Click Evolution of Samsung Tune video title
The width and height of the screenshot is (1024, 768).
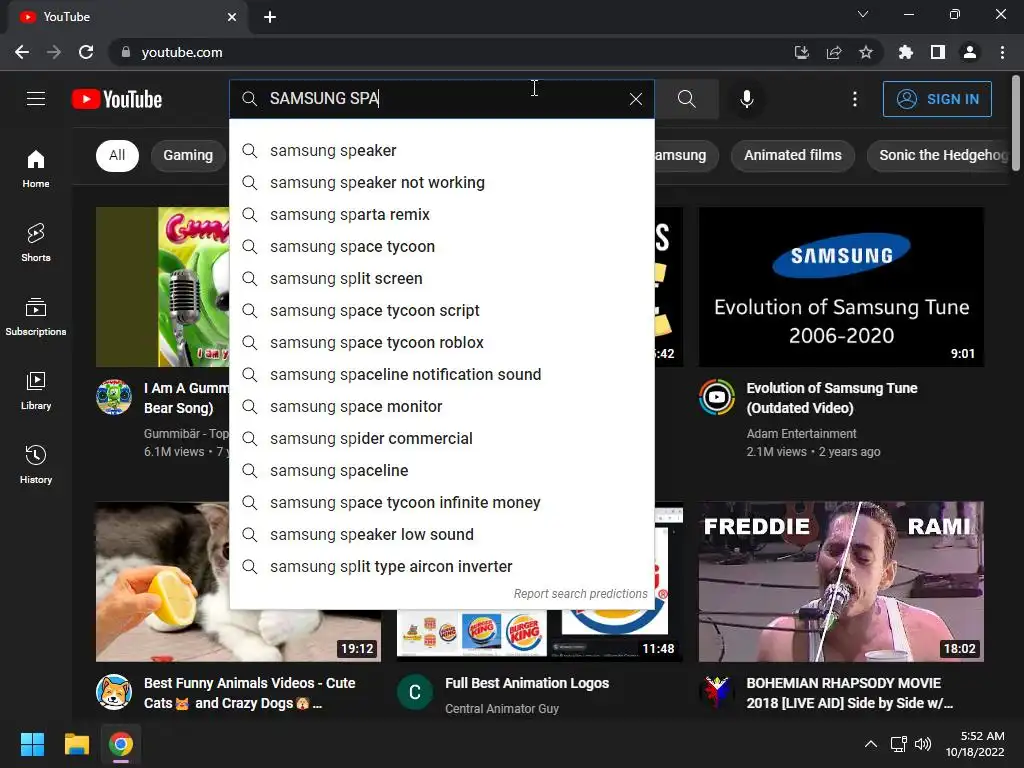point(831,398)
